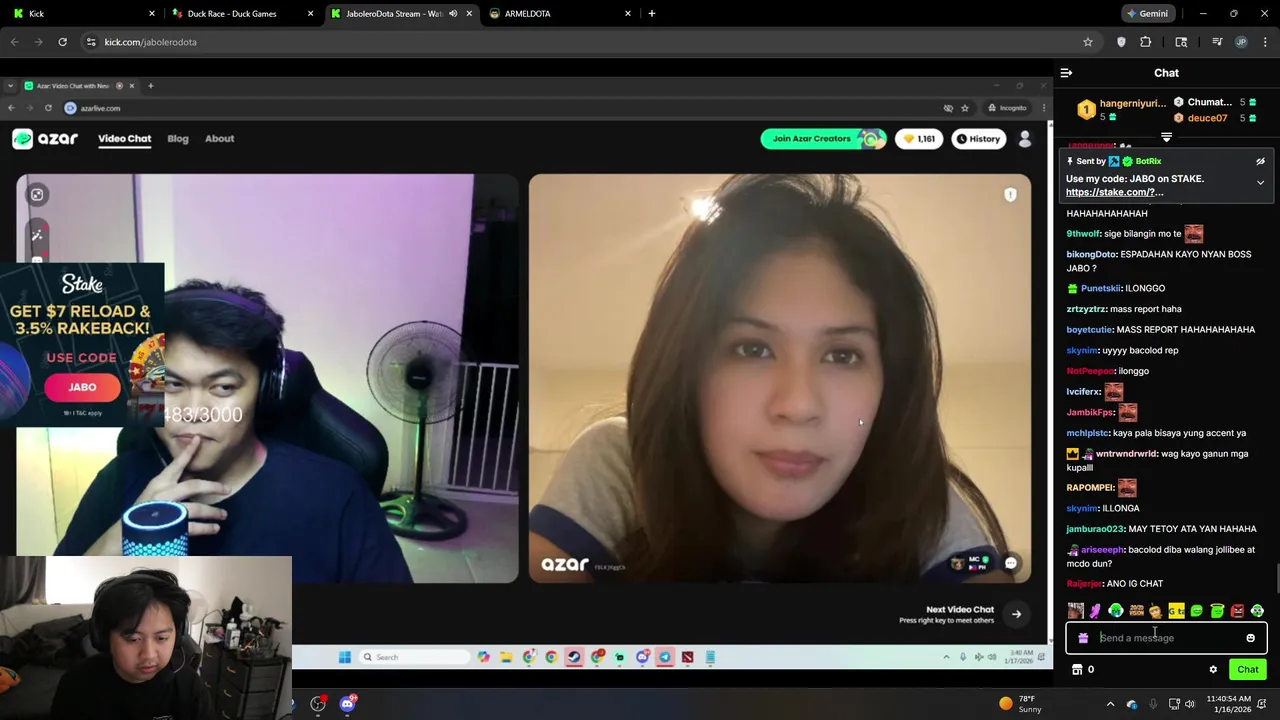1280x720 pixels.
Task: Reload the kick.com page
Action: point(62,42)
